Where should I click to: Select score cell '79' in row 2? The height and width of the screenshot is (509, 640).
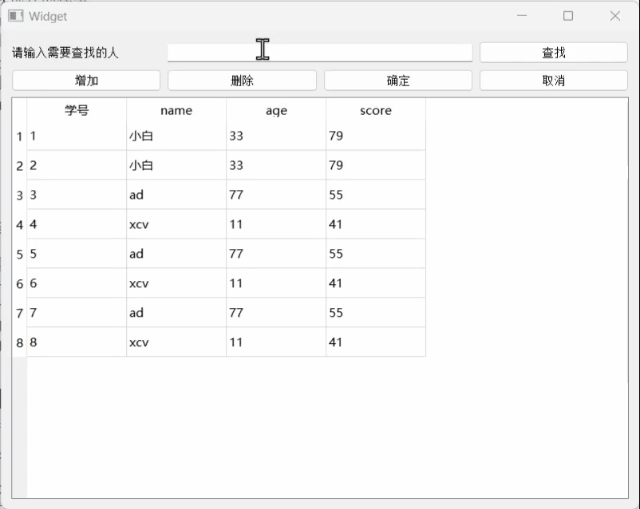click(376, 165)
